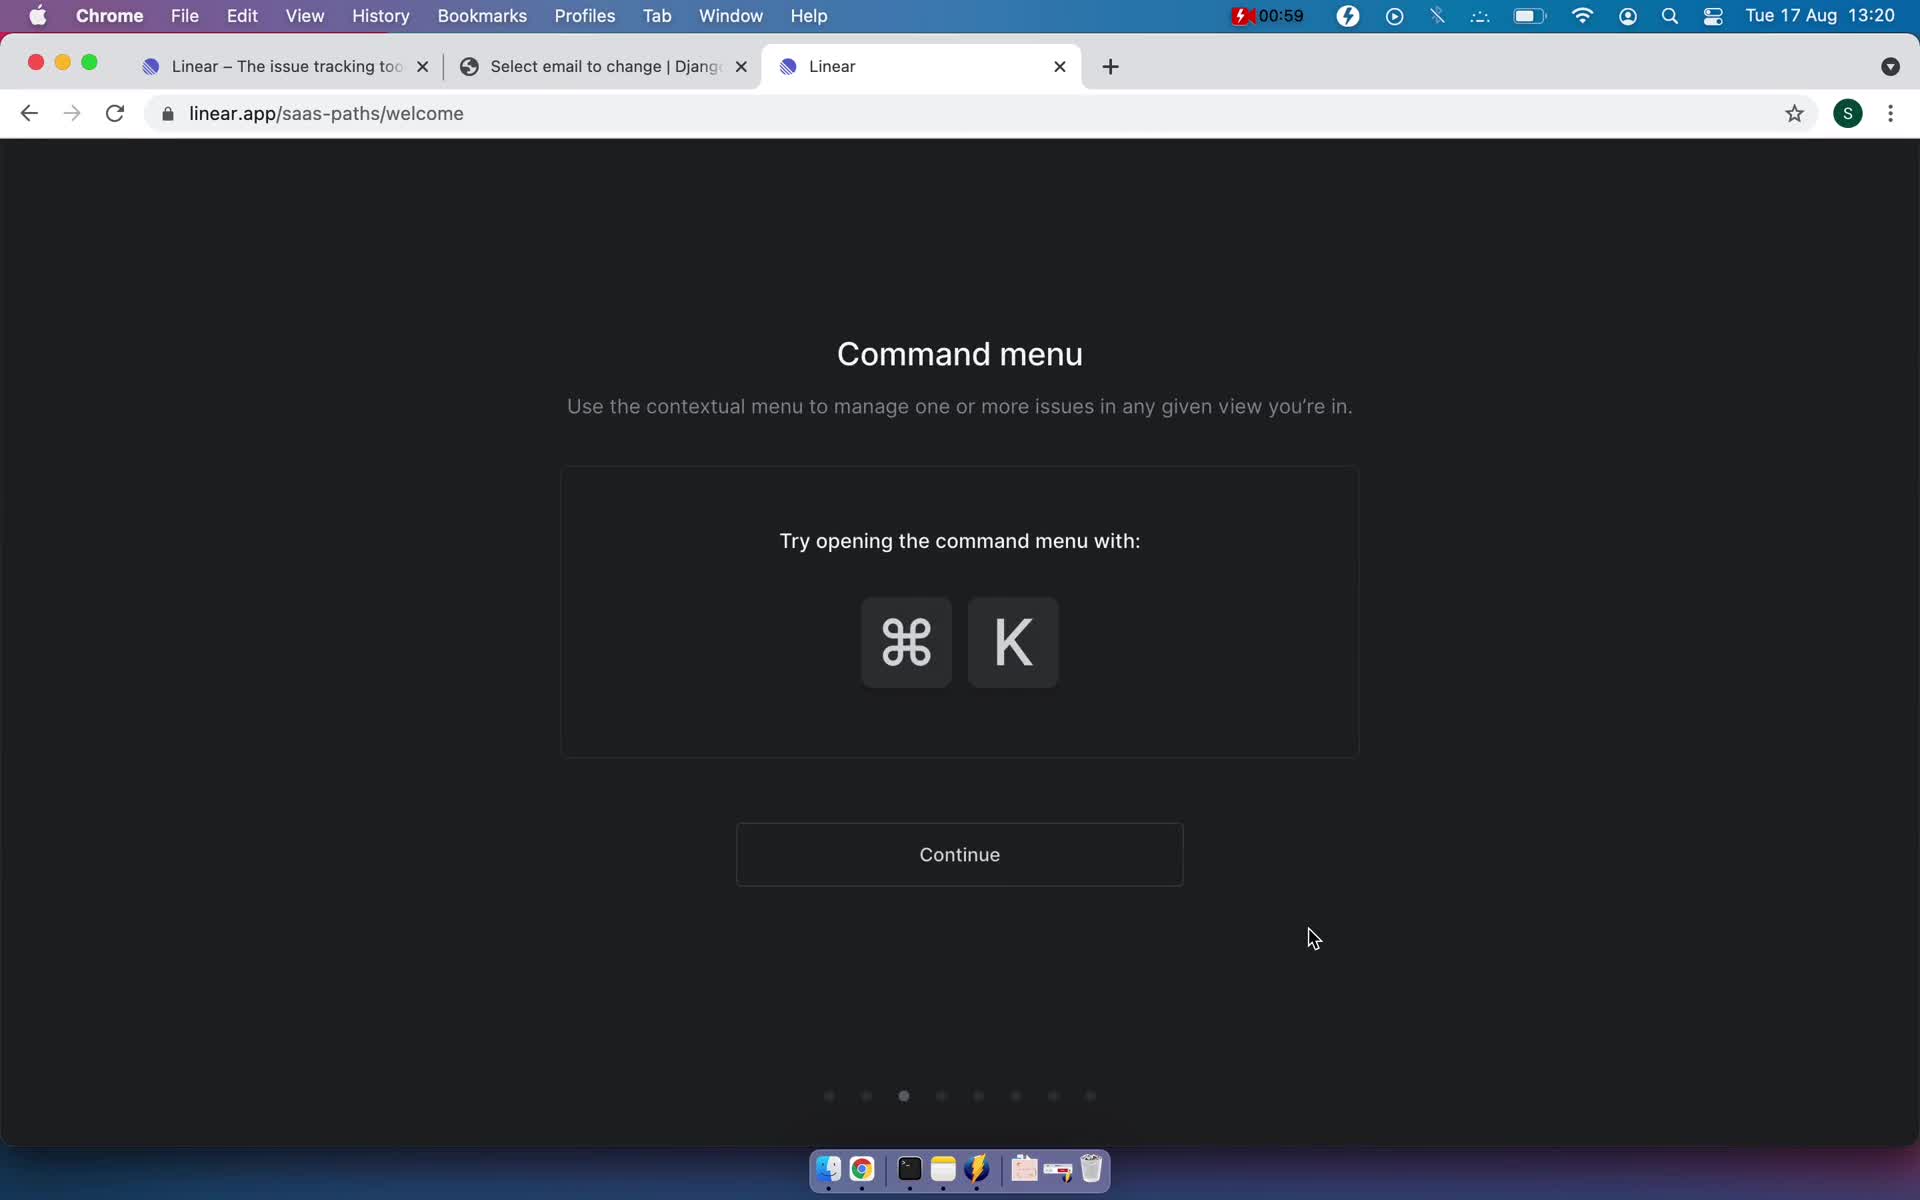Click the Continue button

point(958,853)
